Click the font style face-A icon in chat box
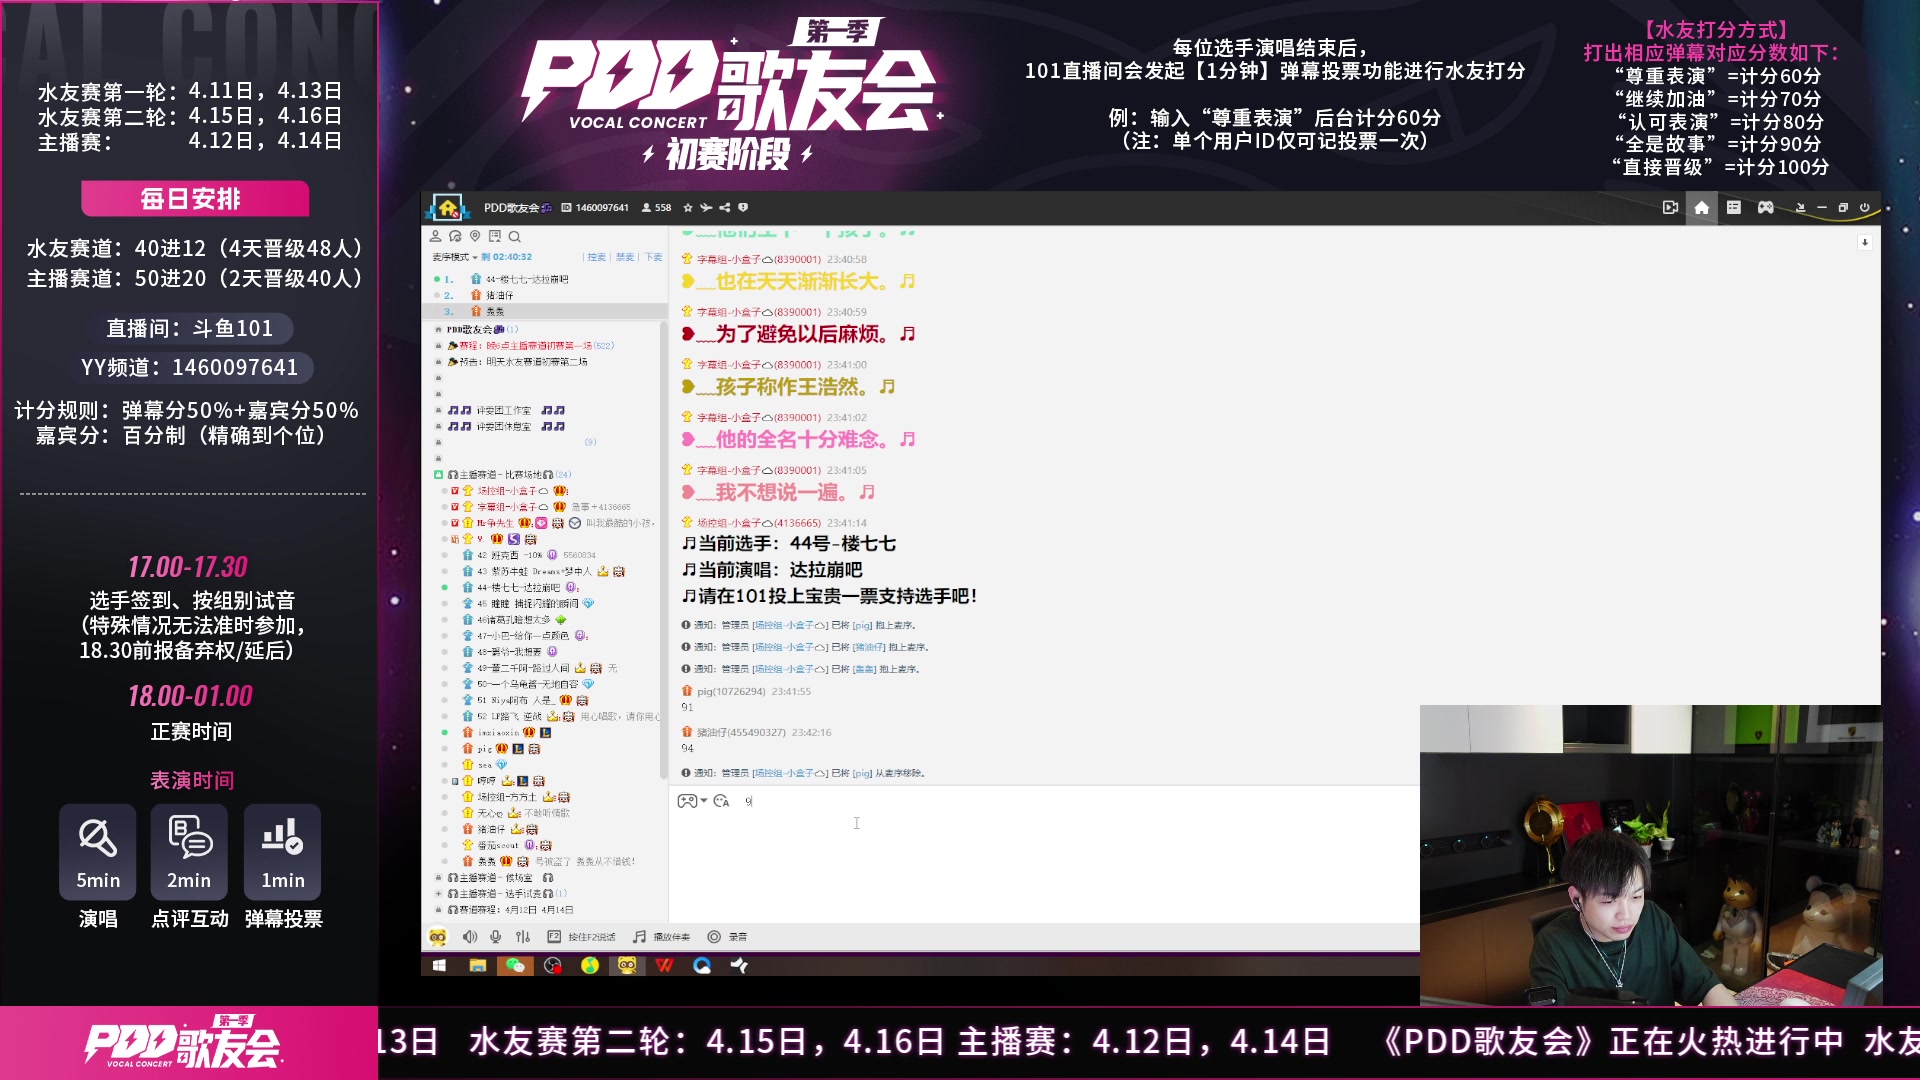Screen dimensions: 1920x1080 (x=721, y=801)
